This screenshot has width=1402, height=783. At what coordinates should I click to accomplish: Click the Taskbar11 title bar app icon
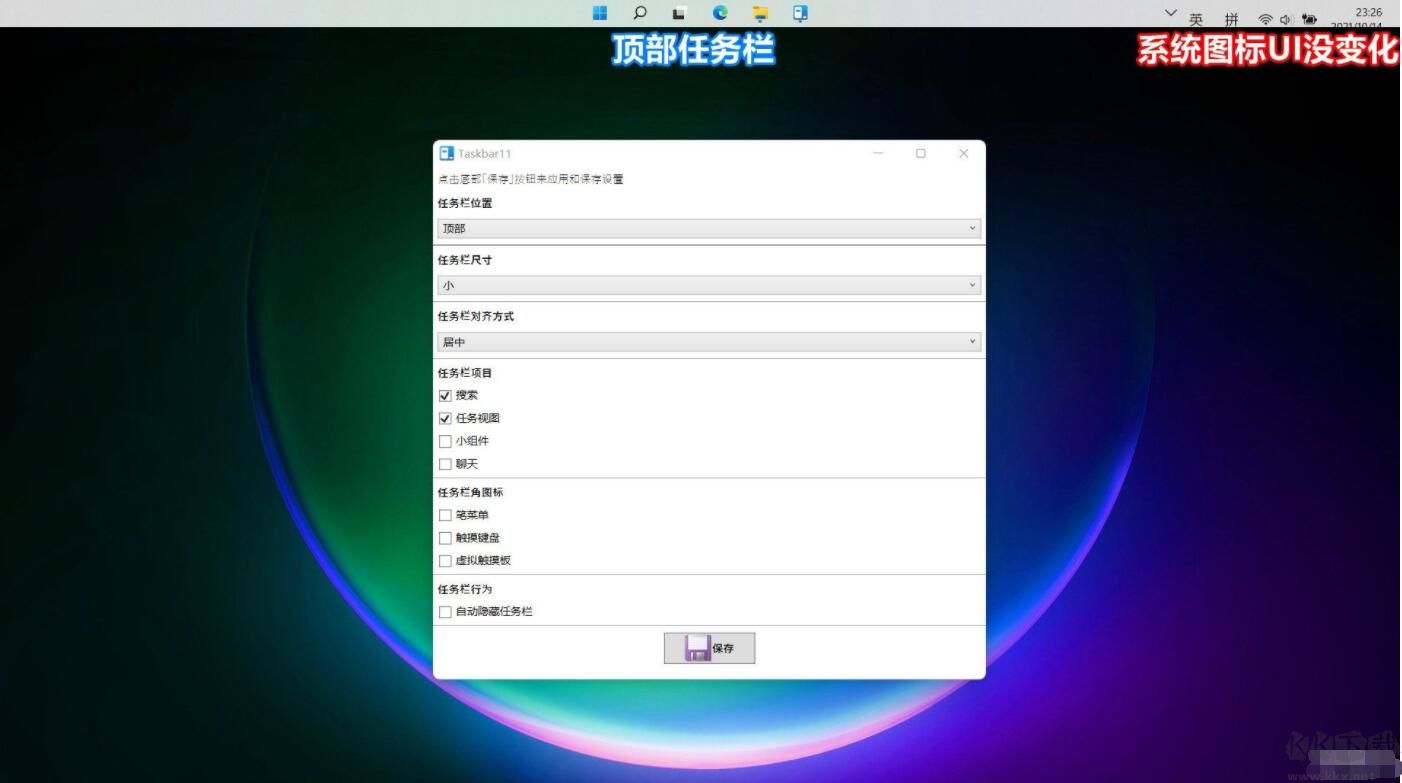click(x=447, y=153)
